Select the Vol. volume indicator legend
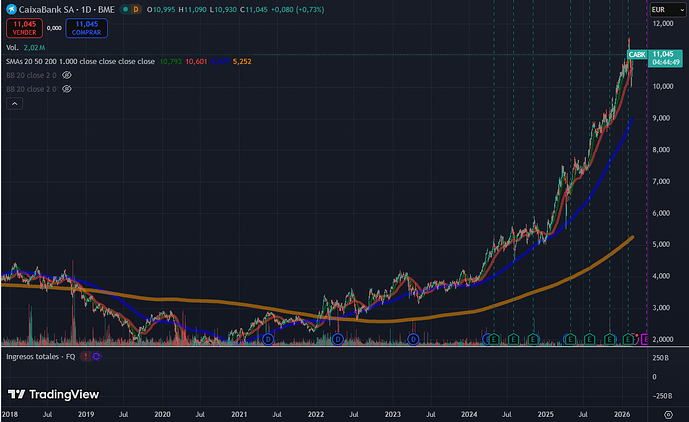Viewport: 689px width, 422px height. pos(13,47)
